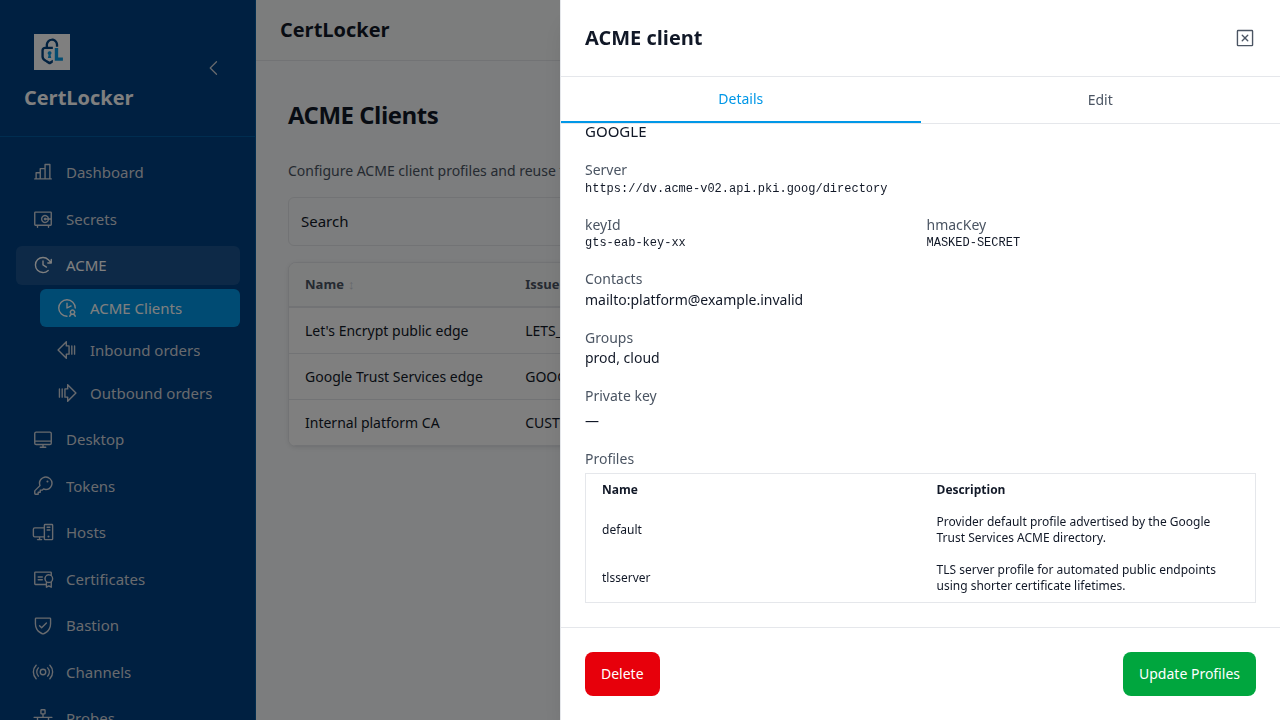Image resolution: width=1280 pixels, height=720 pixels.
Task: Click keyId value gts-eab-key-xx
Action: tap(635, 242)
